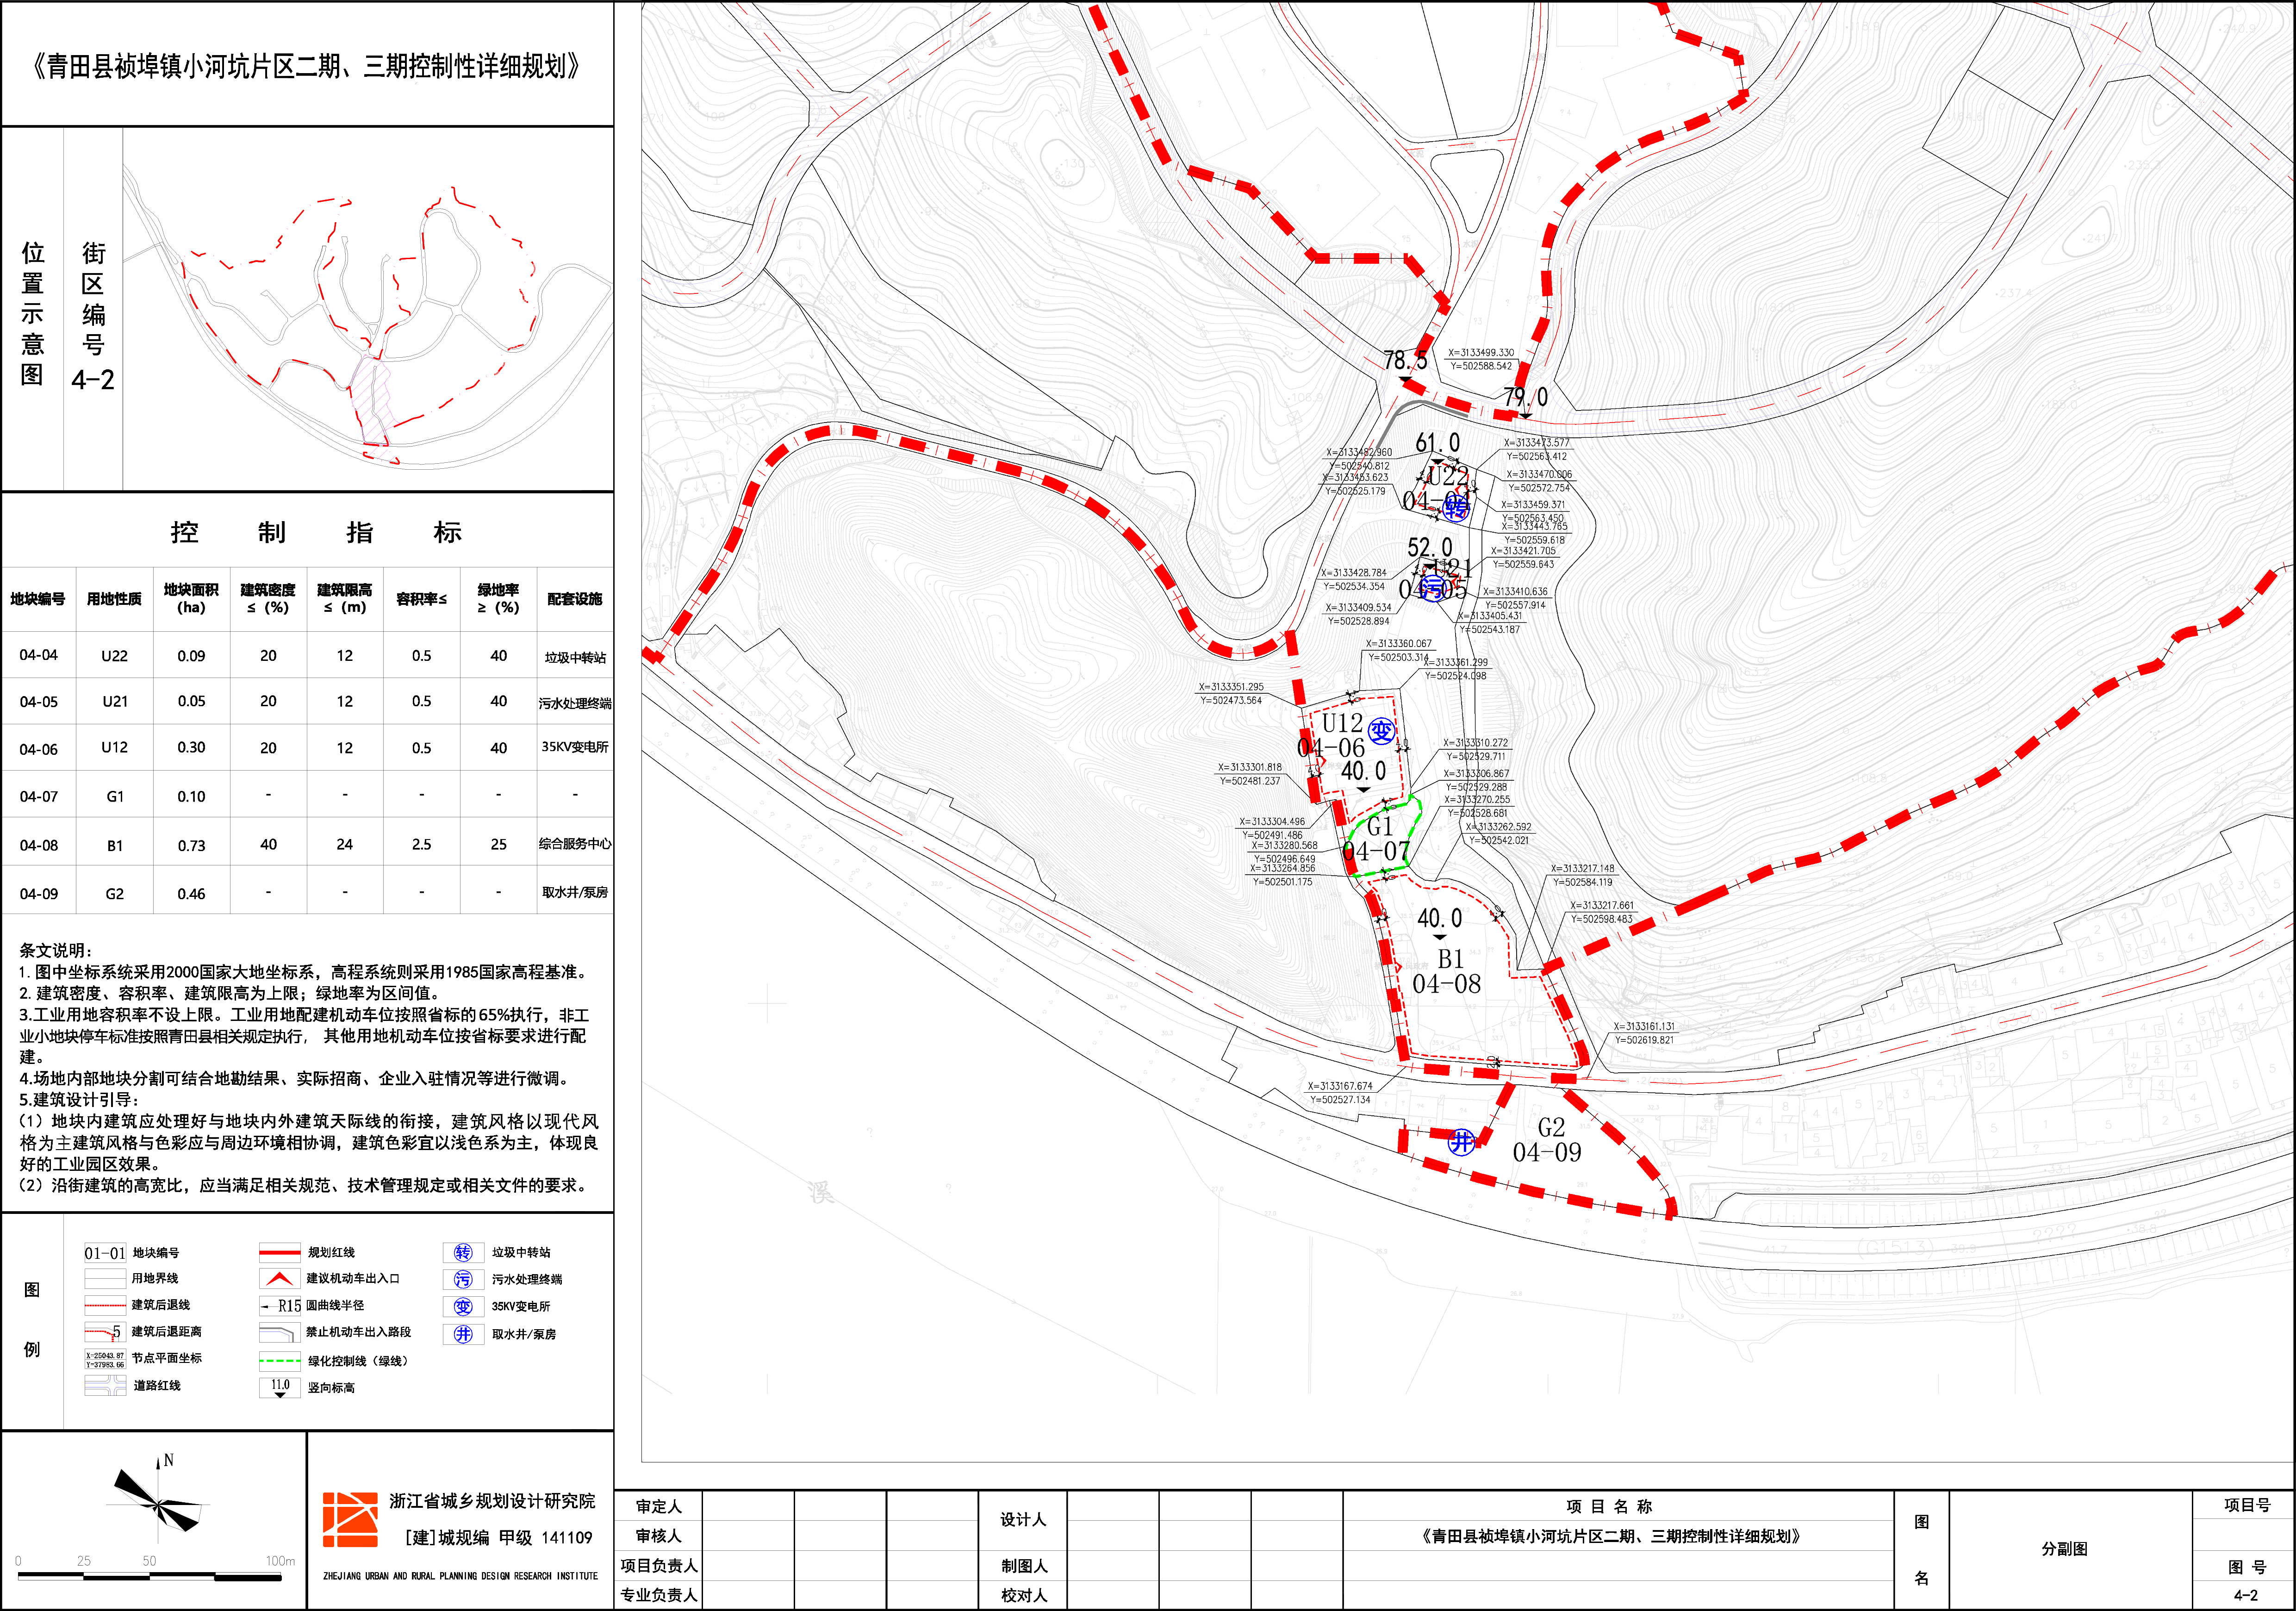Click the '浙江省城乡规划设计研究院' institute name
Screen dimensions: 2296x1611
click(491, 1501)
